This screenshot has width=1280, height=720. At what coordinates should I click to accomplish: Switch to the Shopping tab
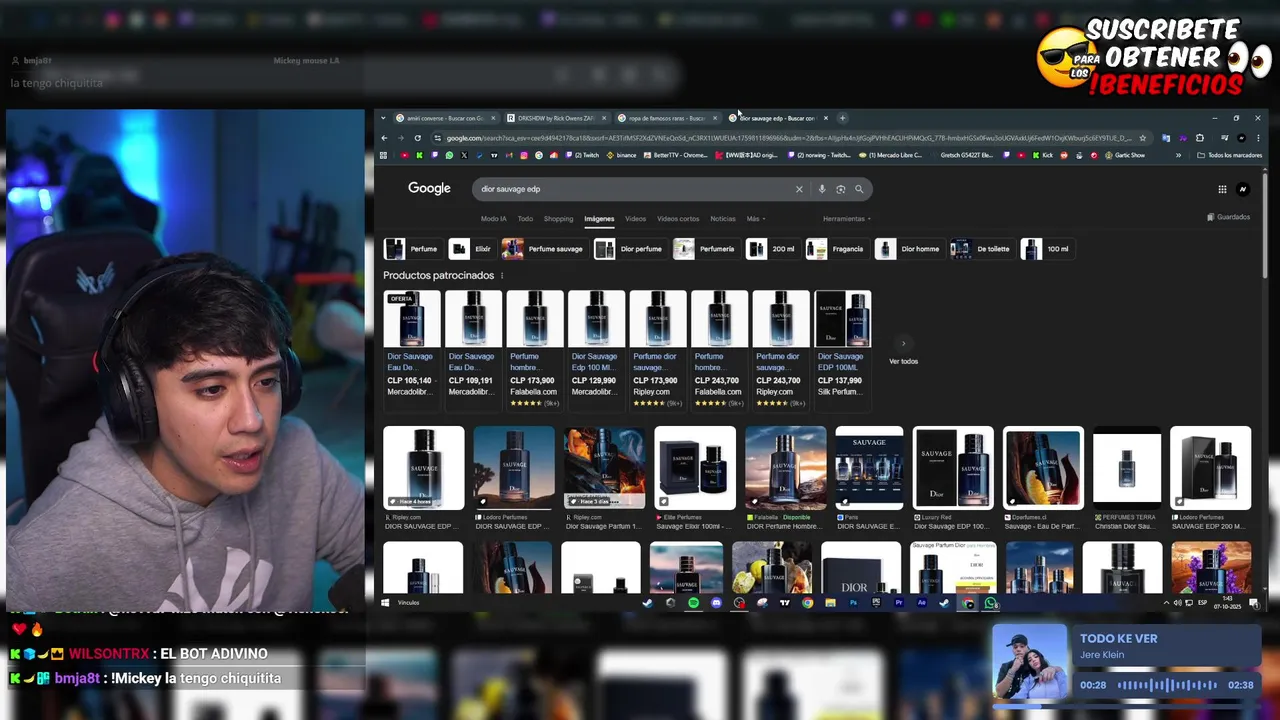click(x=558, y=219)
